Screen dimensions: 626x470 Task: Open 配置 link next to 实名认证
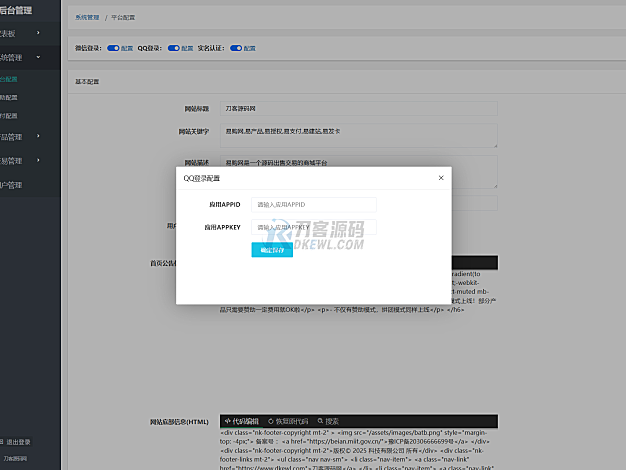click(x=249, y=48)
